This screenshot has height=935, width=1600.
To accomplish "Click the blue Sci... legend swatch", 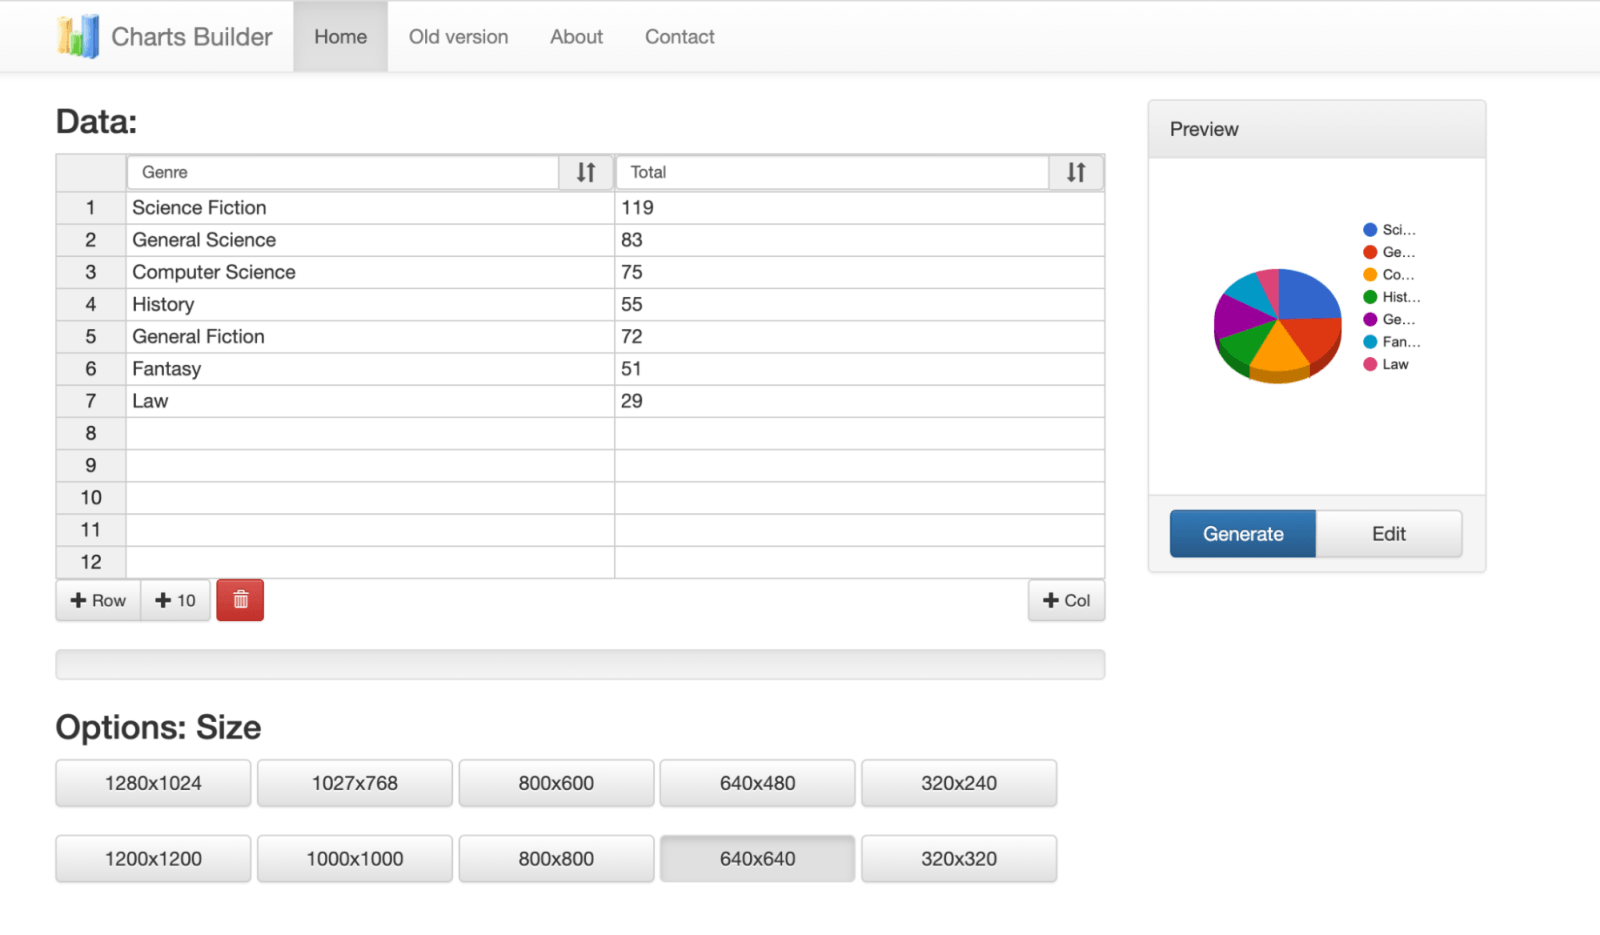I will [1370, 230].
